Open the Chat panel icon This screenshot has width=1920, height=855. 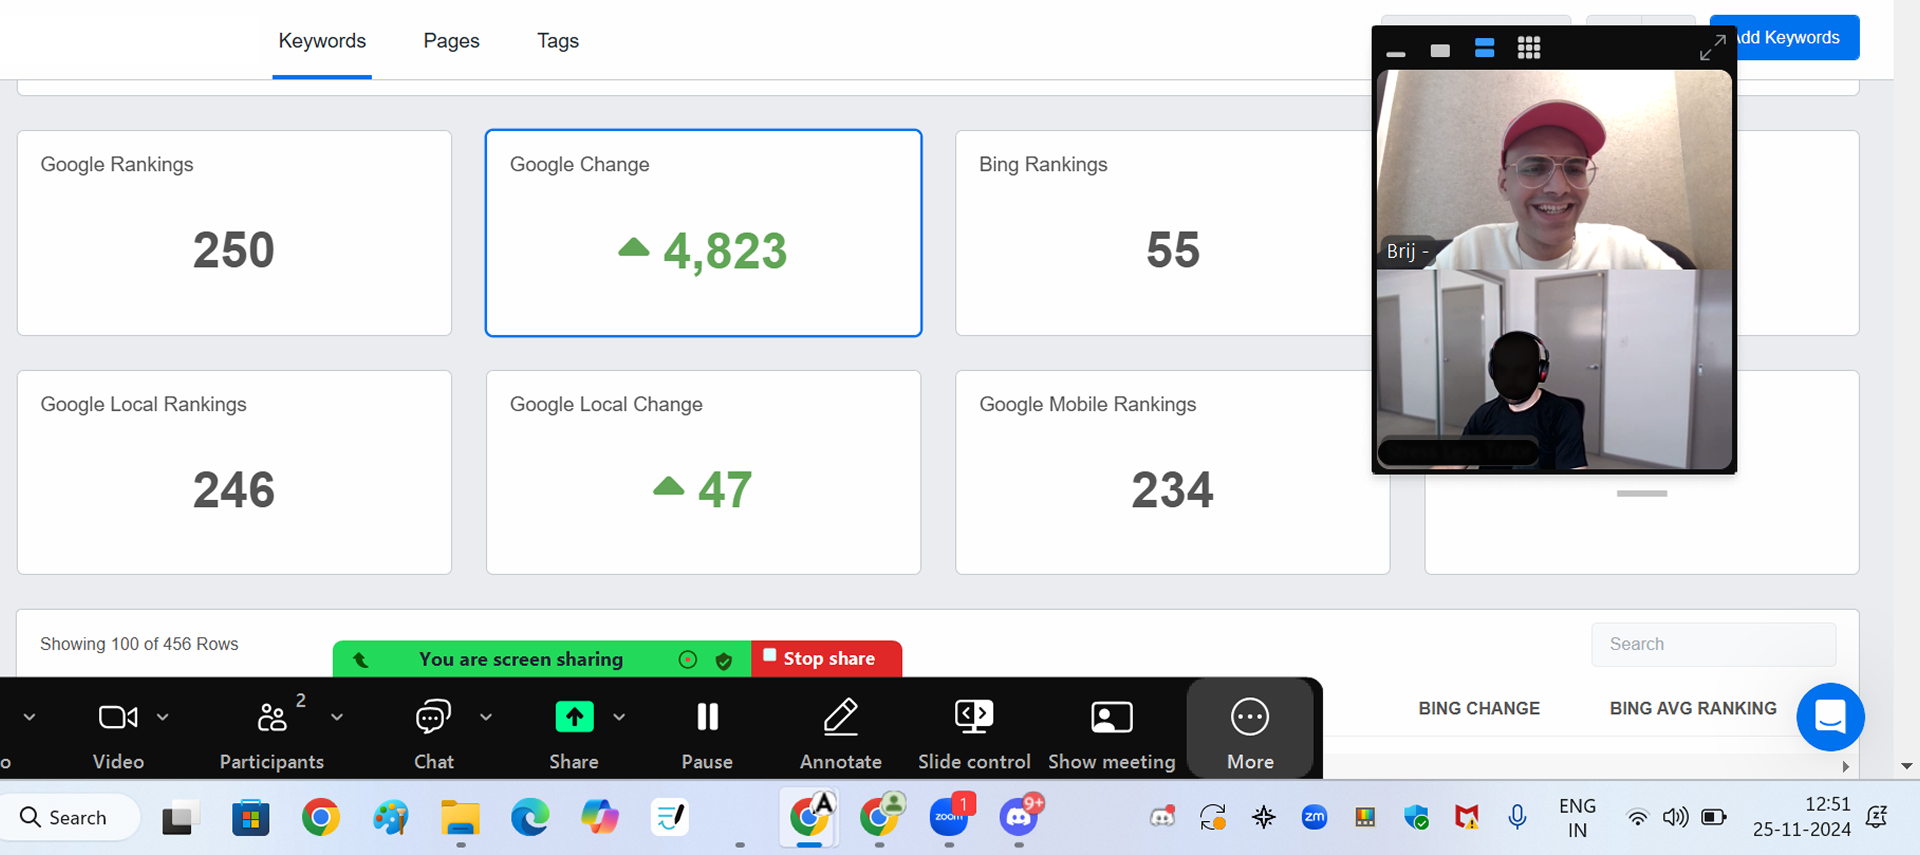[433, 717]
